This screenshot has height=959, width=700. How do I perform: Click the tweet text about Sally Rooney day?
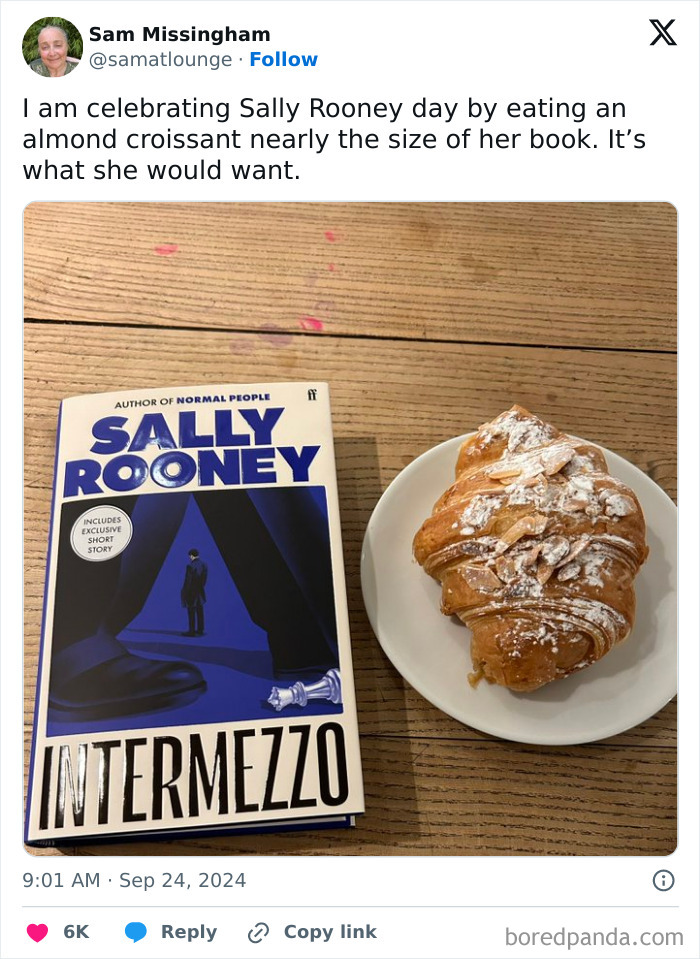pyautogui.click(x=334, y=139)
